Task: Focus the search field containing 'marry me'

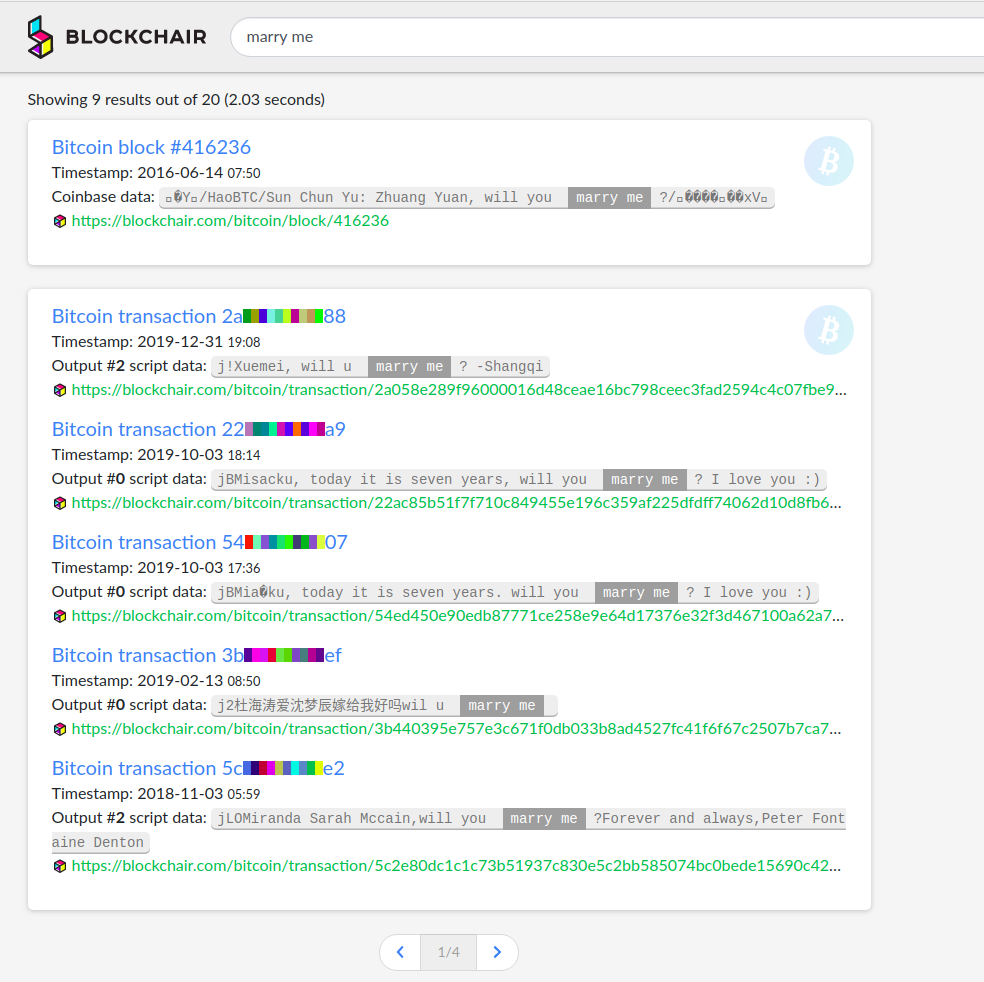Action: 607,37
